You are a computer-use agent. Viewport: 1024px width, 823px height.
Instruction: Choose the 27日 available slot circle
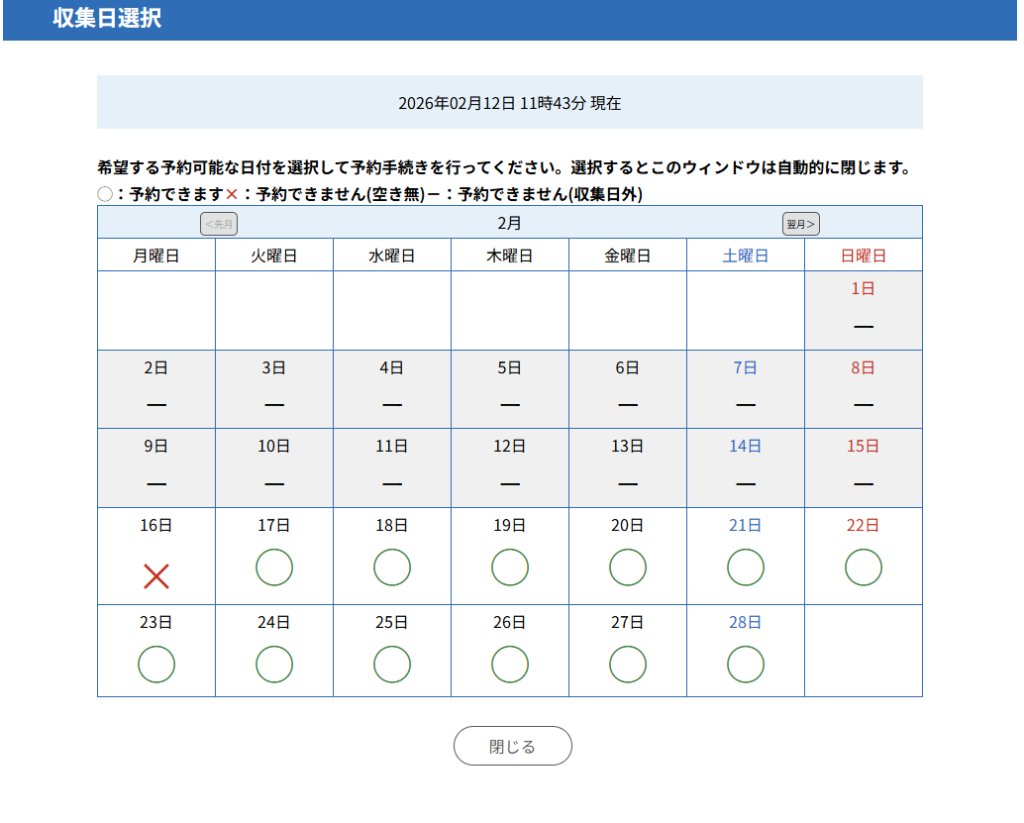628,664
